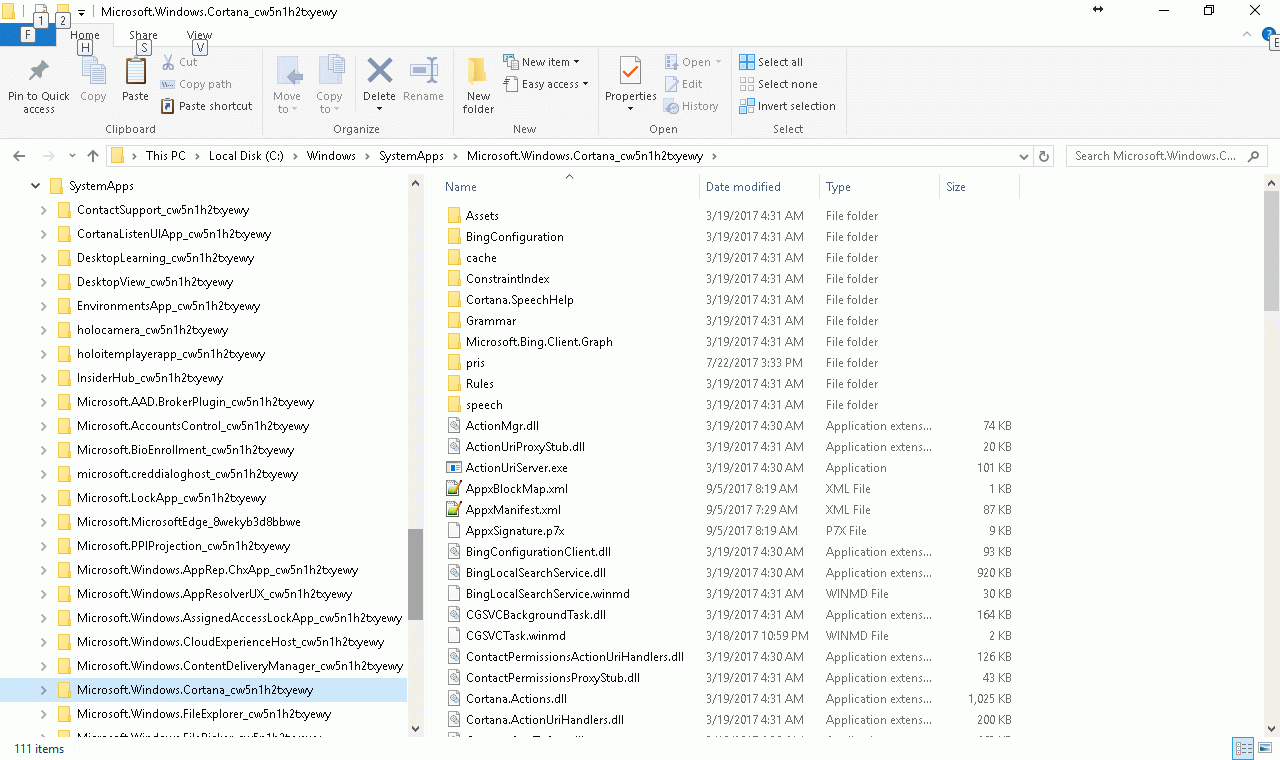Navigate to This PC in the breadcrumb

(x=165, y=156)
